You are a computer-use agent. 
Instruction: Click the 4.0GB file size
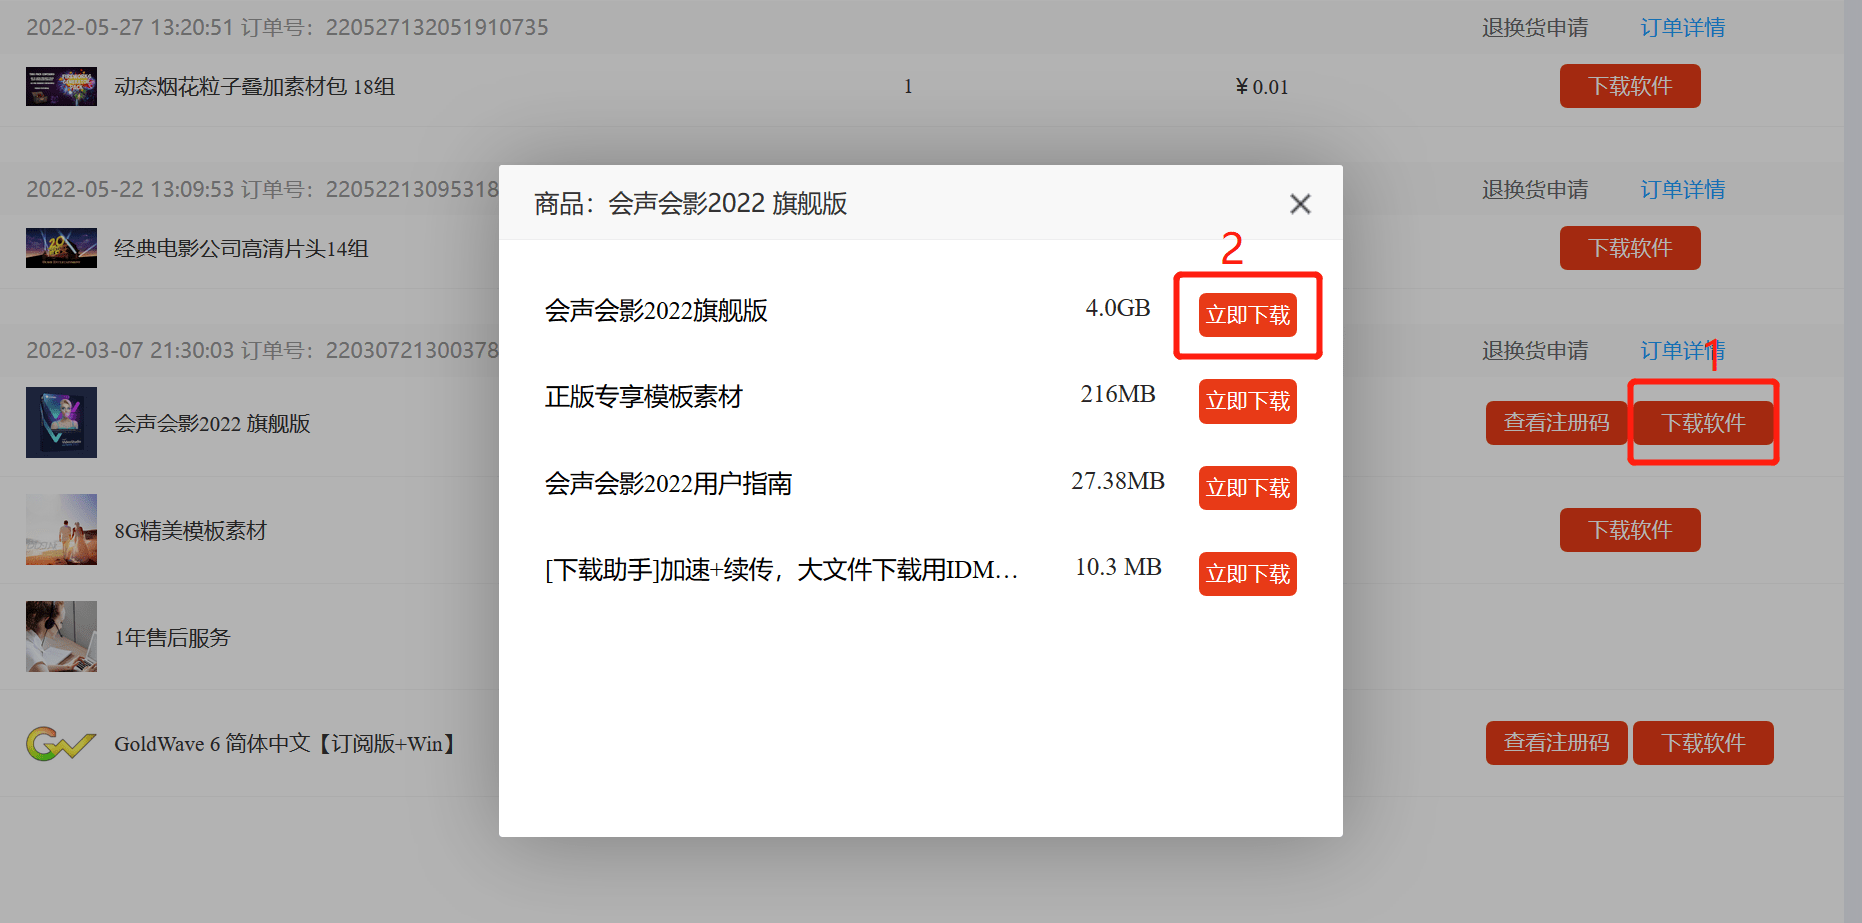click(1118, 308)
